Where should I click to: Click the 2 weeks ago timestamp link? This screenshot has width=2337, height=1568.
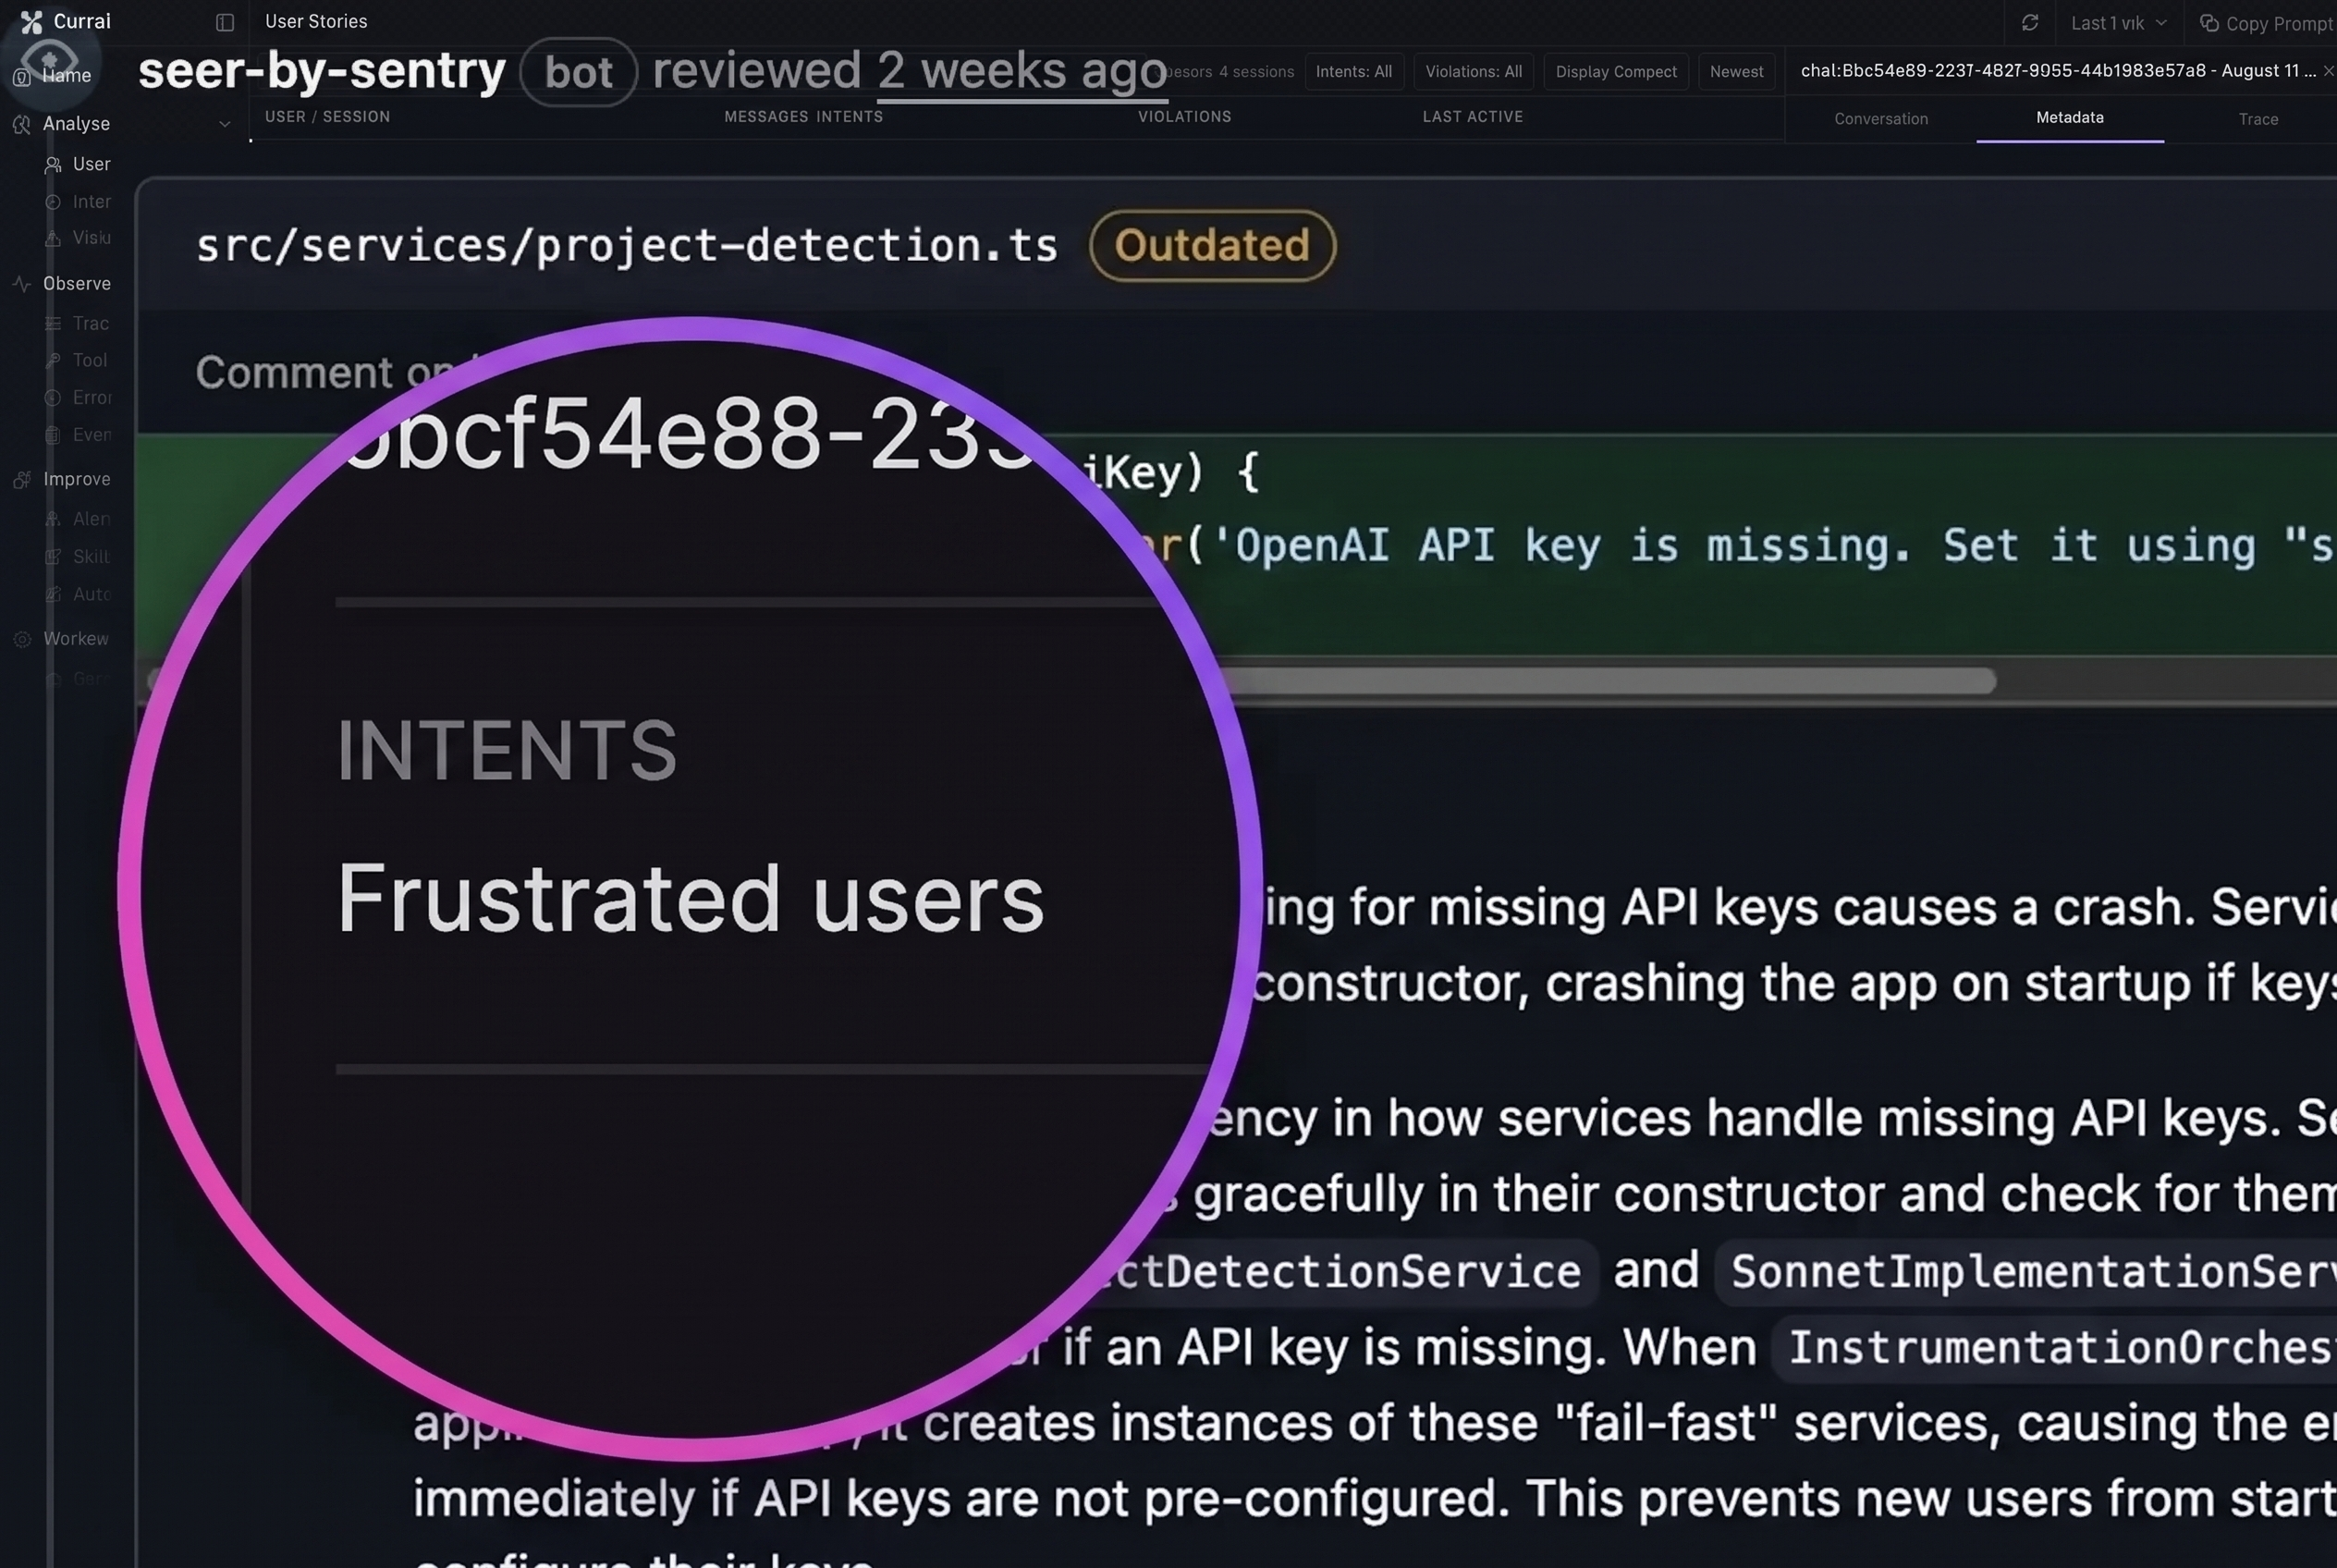pyautogui.click(x=1022, y=71)
